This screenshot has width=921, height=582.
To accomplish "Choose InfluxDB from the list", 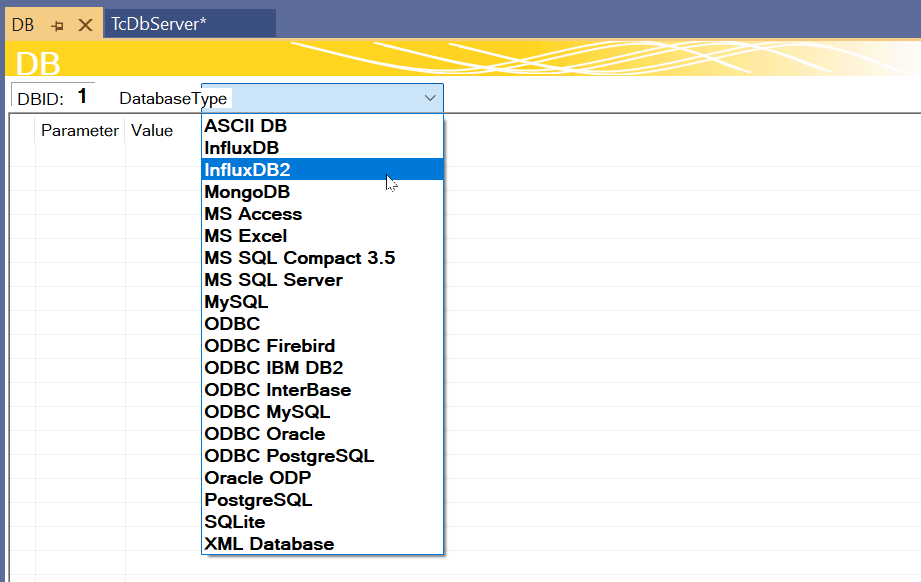I will [x=322, y=148].
